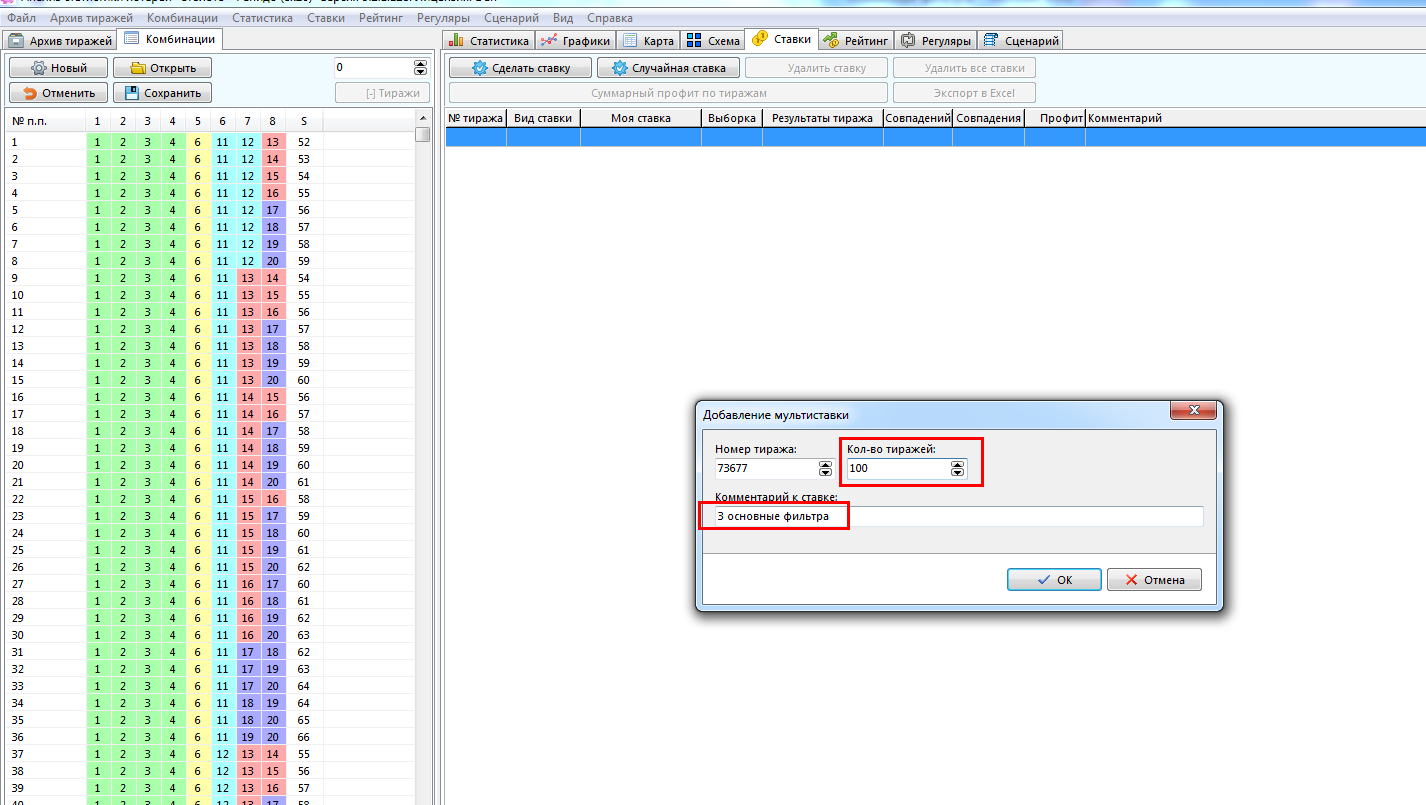The width and height of the screenshot is (1426, 805).
Task: Open the Рейтинг tab with money icon
Action: tap(856, 41)
